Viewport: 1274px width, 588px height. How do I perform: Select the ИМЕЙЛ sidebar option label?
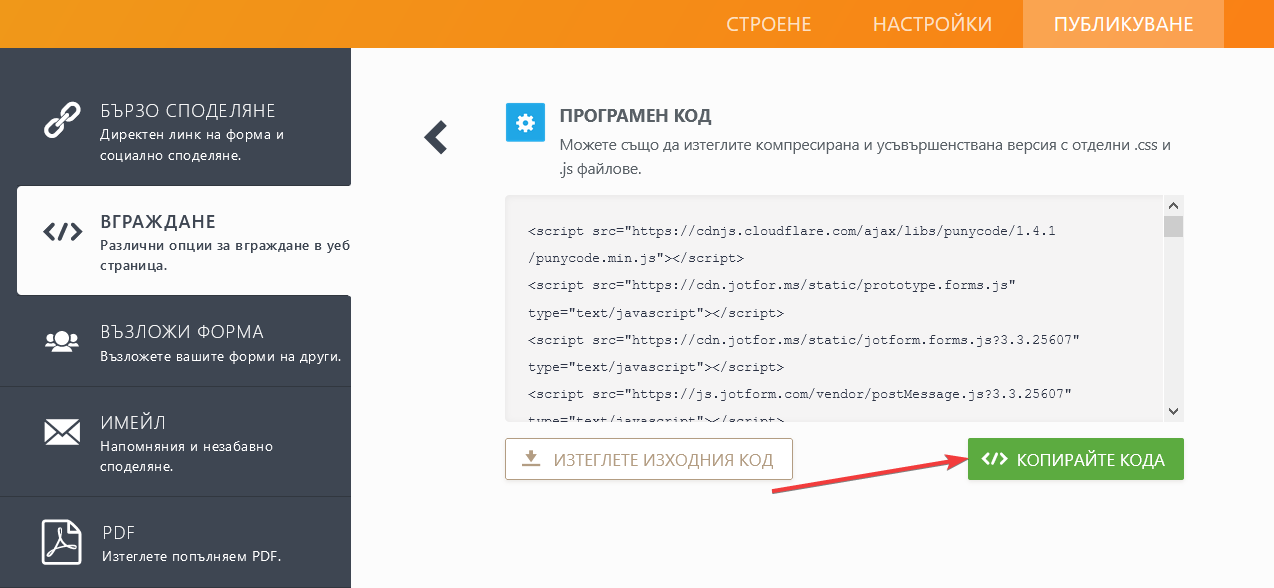133,422
